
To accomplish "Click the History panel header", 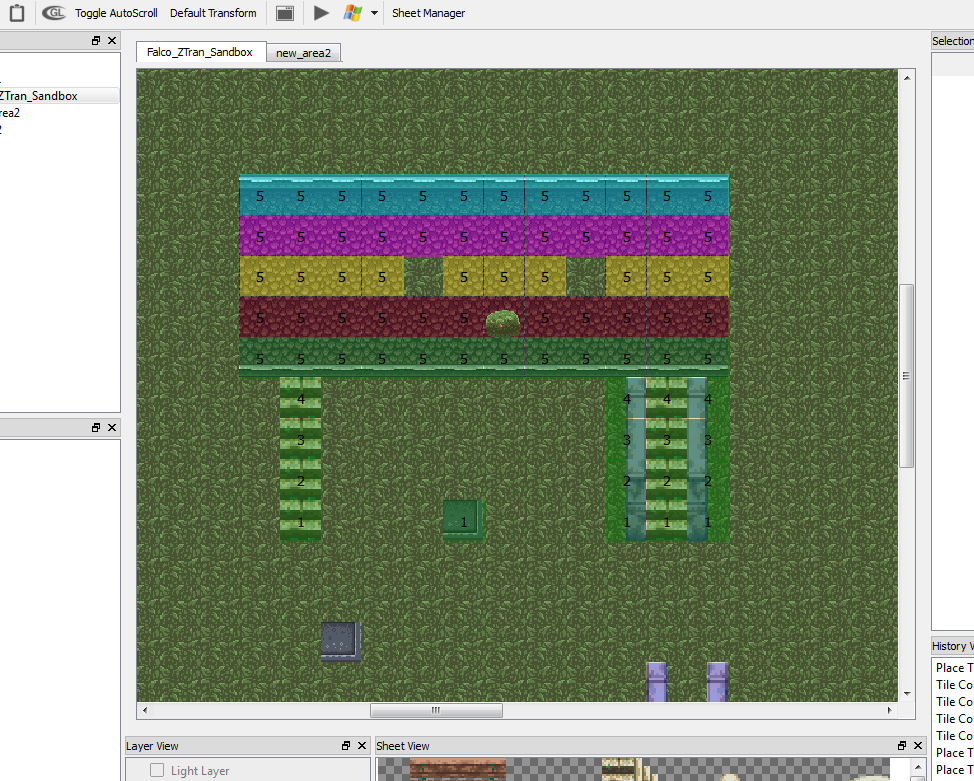I will [x=952, y=646].
